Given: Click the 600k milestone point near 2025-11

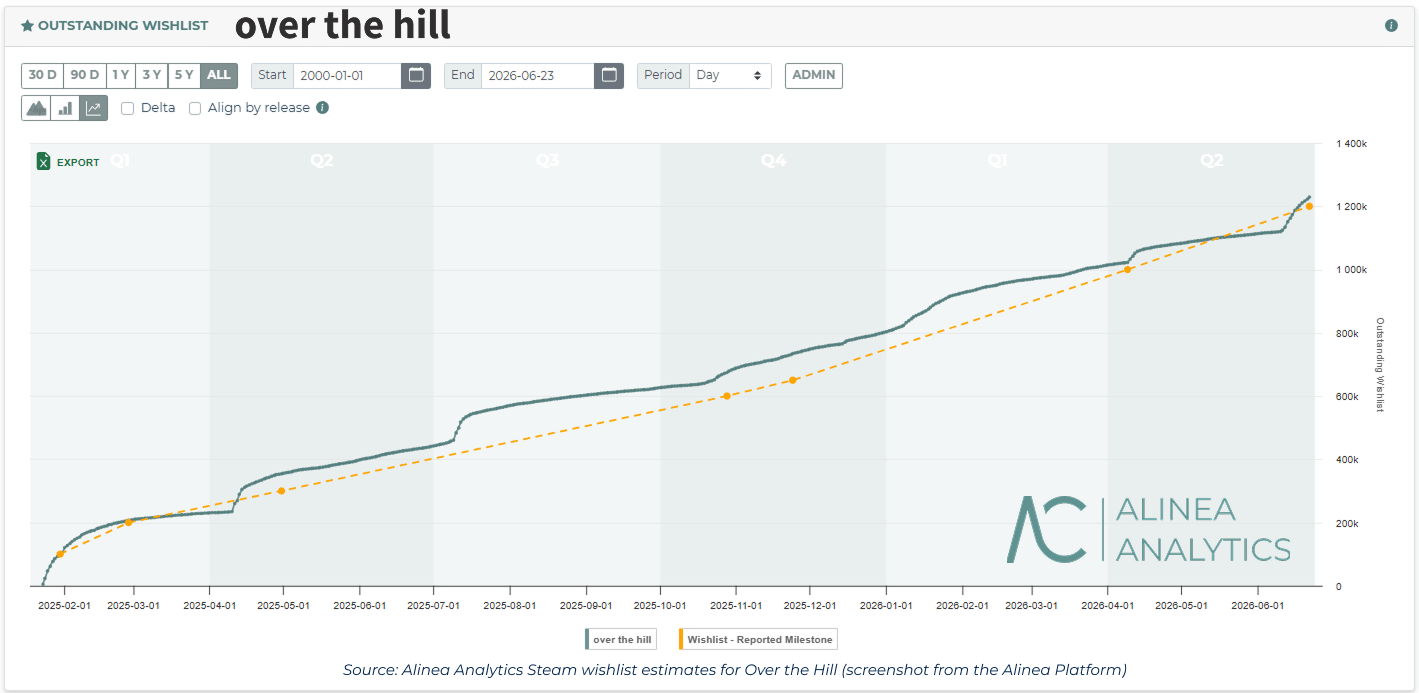Looking at the screenshot, I should 726,396.
